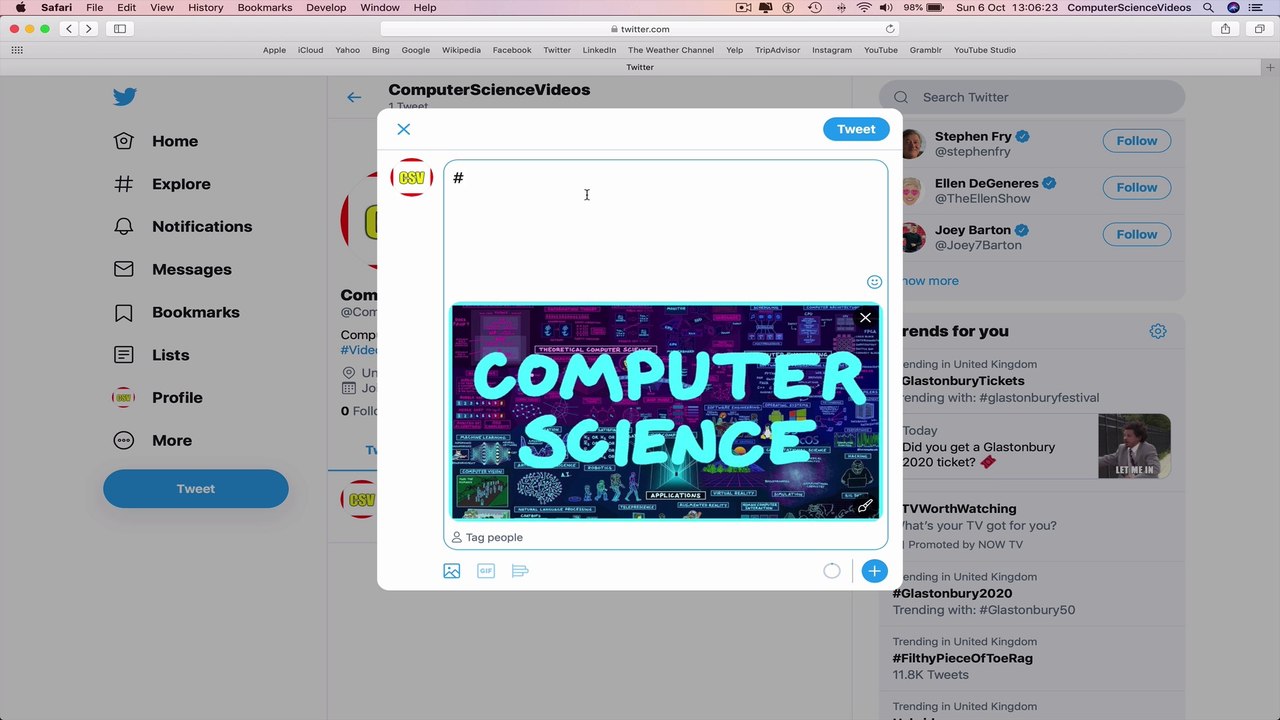Open Explore in sidebar
The image size is (1280, 720).
[x=162, y=184]
